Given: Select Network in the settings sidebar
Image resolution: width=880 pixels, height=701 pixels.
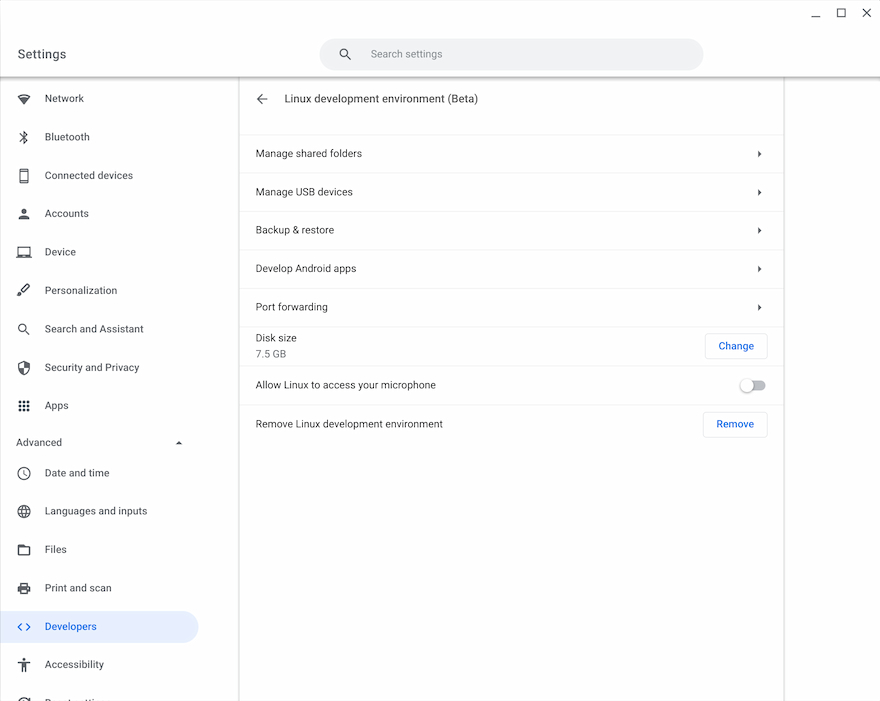Looking at the screenshot, I should point(99,99).
